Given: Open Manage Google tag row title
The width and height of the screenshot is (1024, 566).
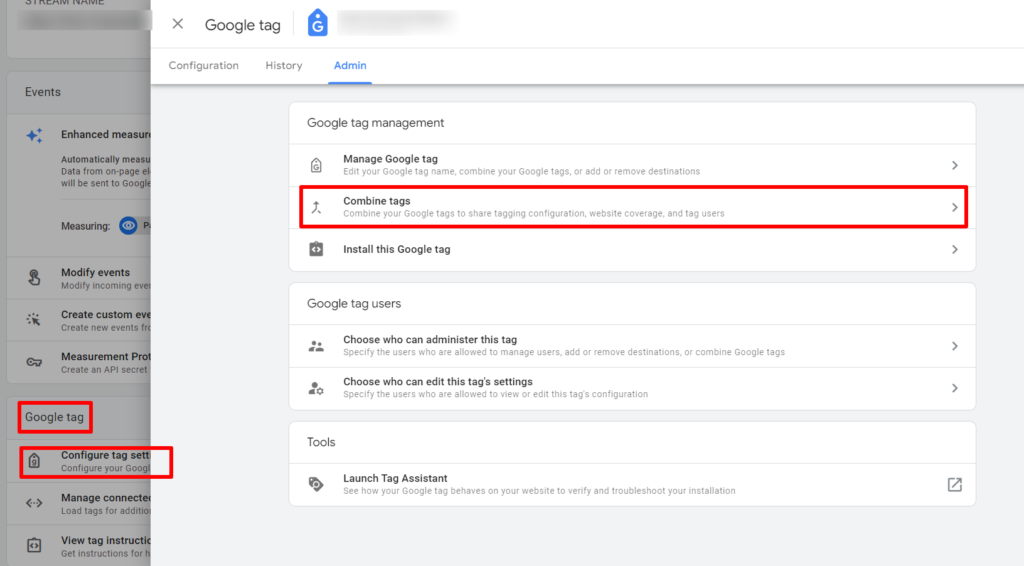Looking at the screenshot, I should (x=391, y=159).
